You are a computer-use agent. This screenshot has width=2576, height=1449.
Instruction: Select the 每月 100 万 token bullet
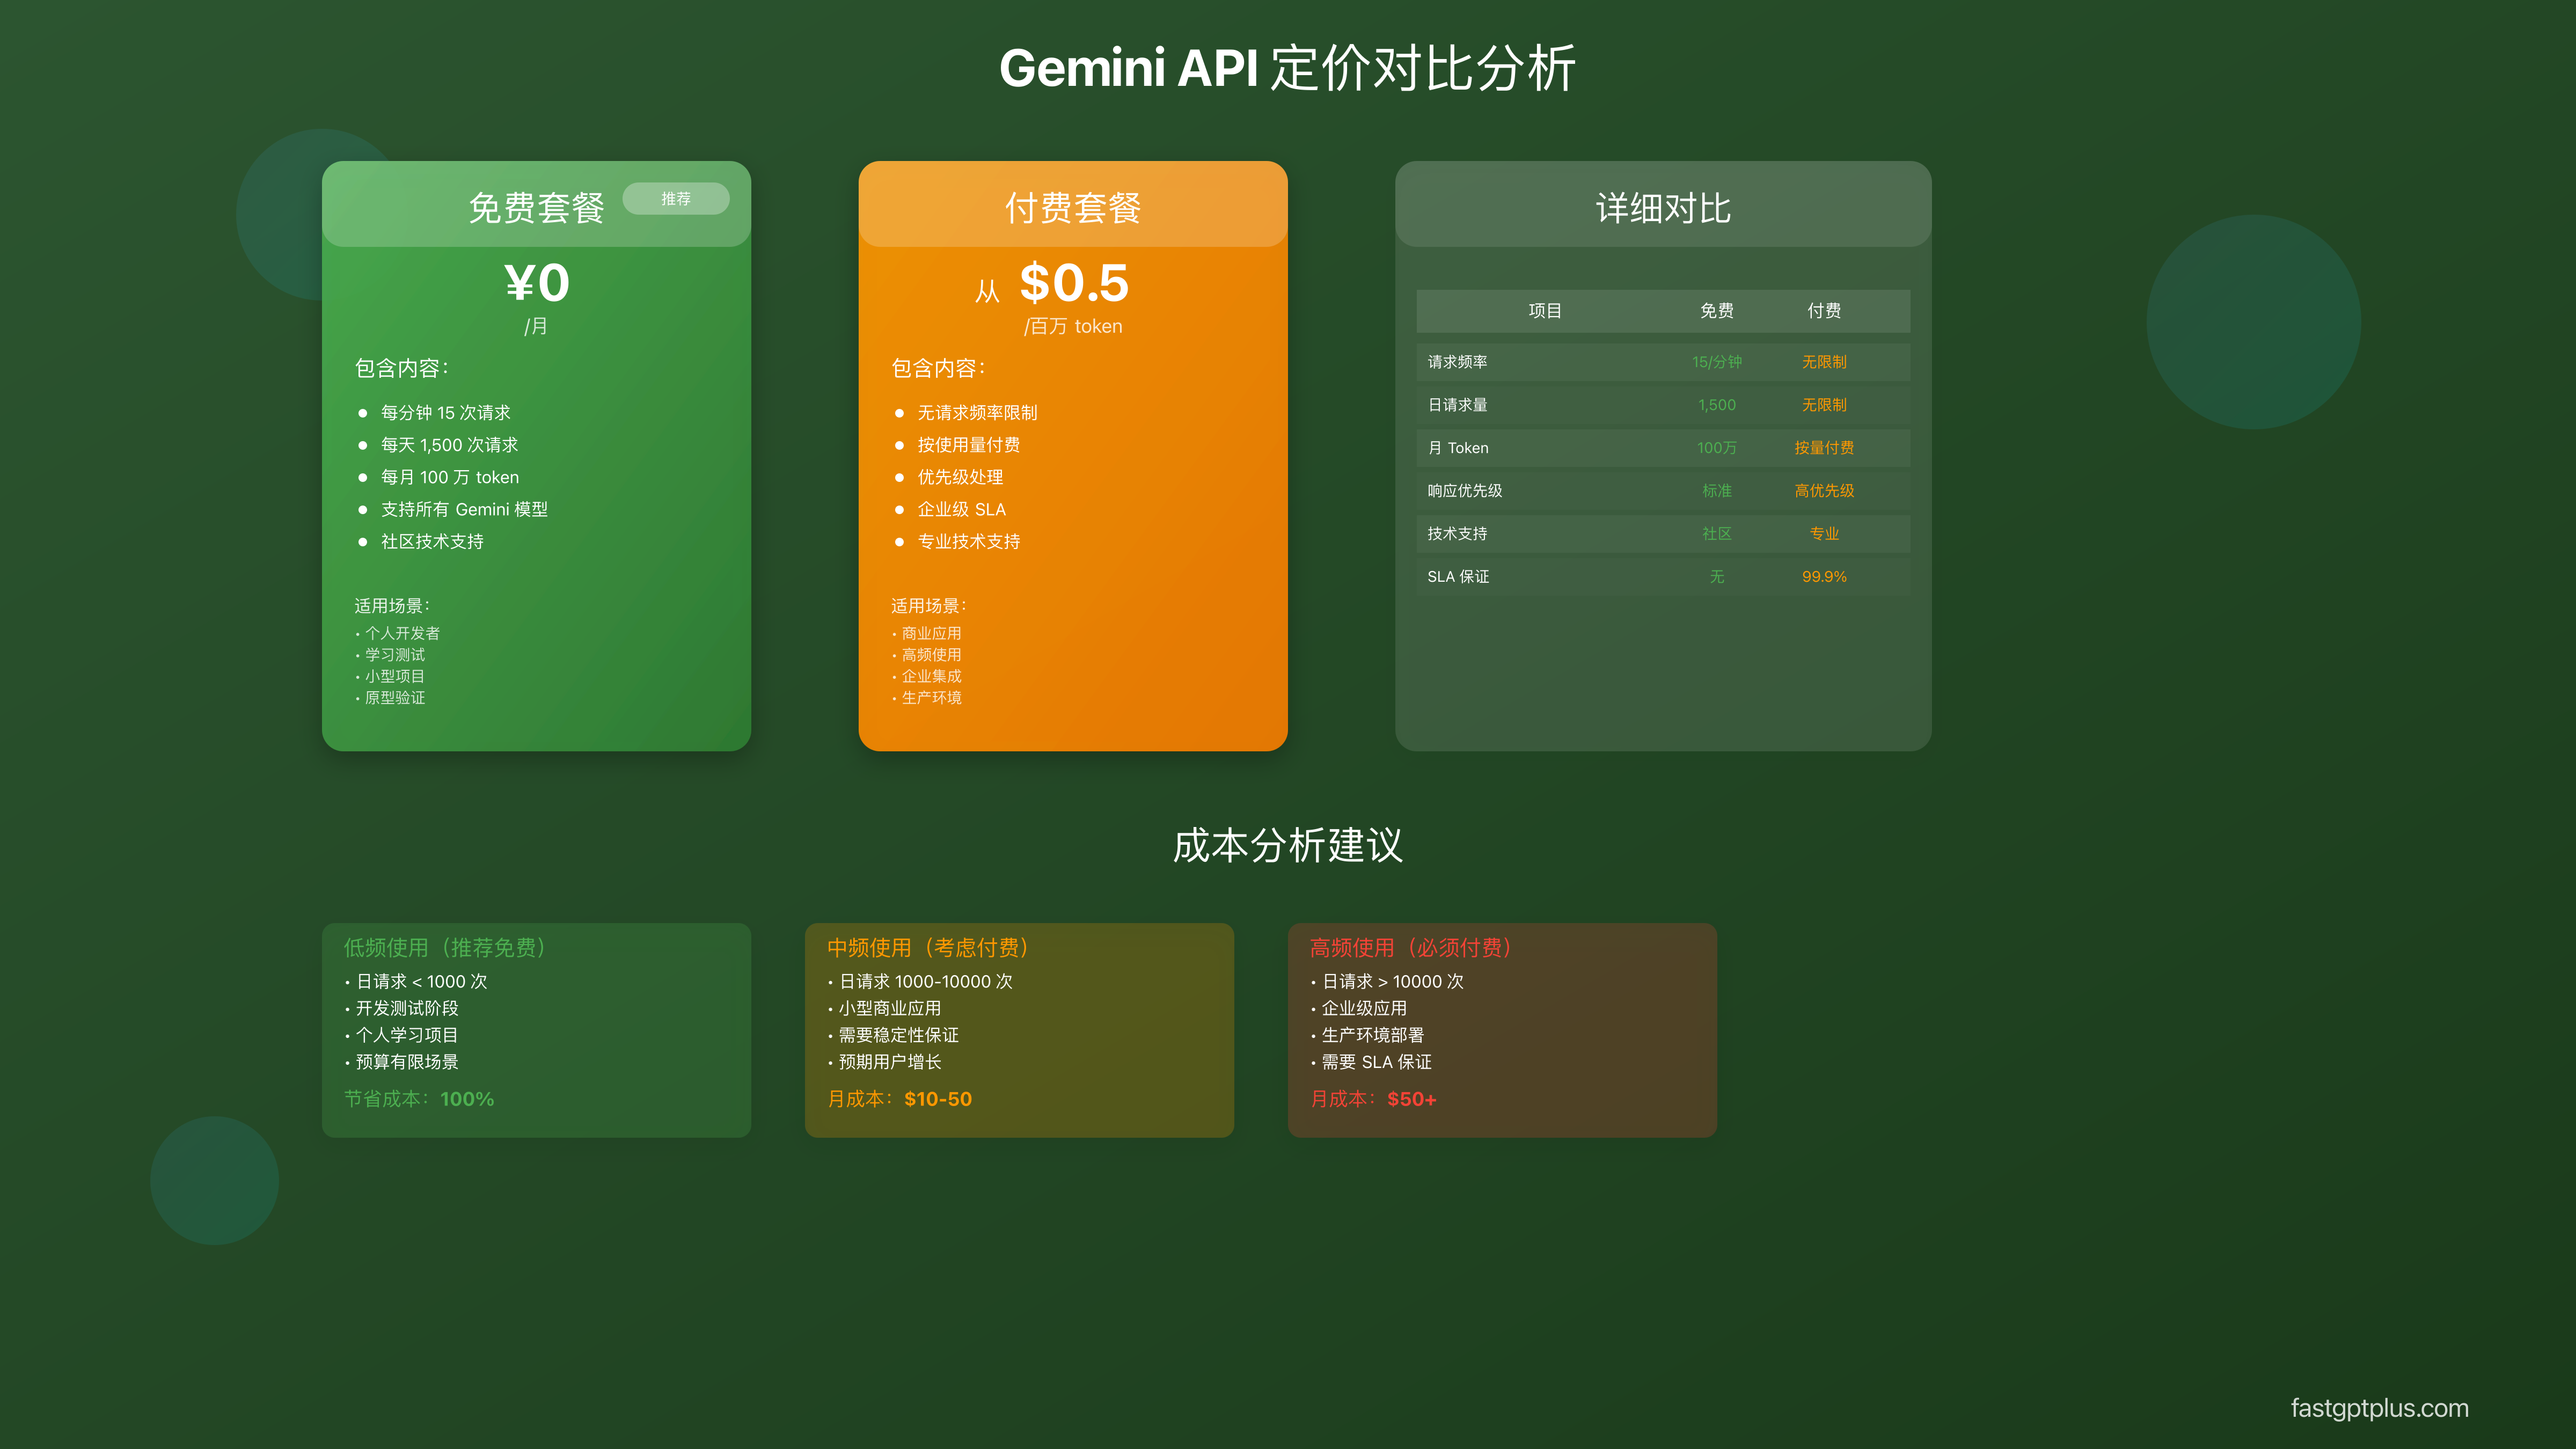[x=450, y=477]
